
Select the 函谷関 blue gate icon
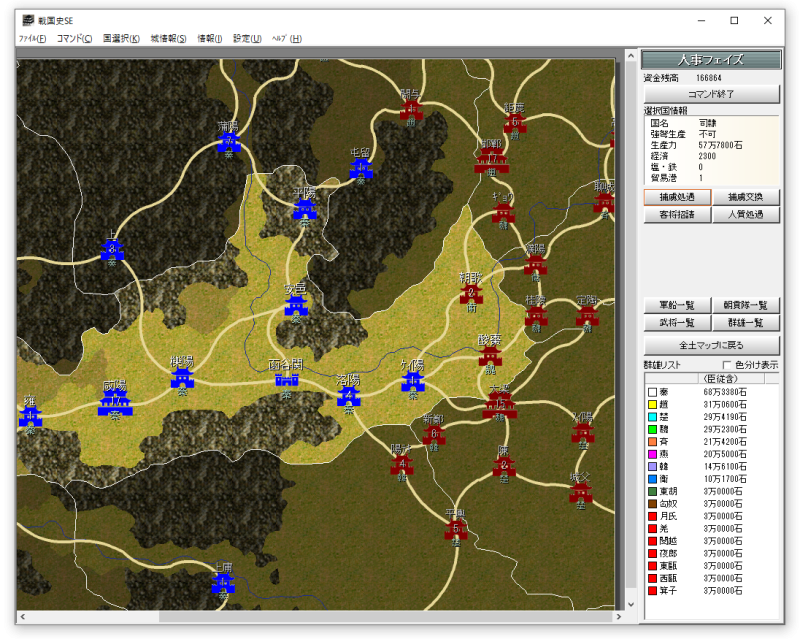pos(286,380)
